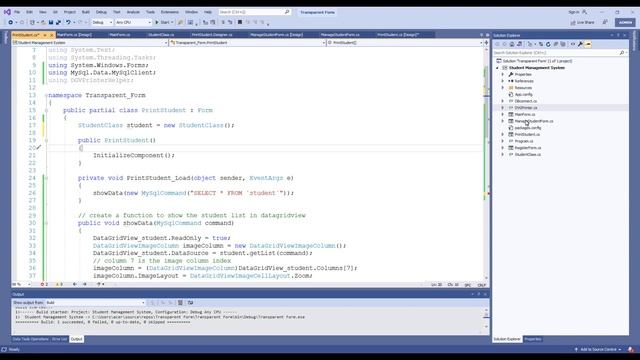Select App.config in Solution Explorer
640x360 pixels.
[x=523, y=94]
